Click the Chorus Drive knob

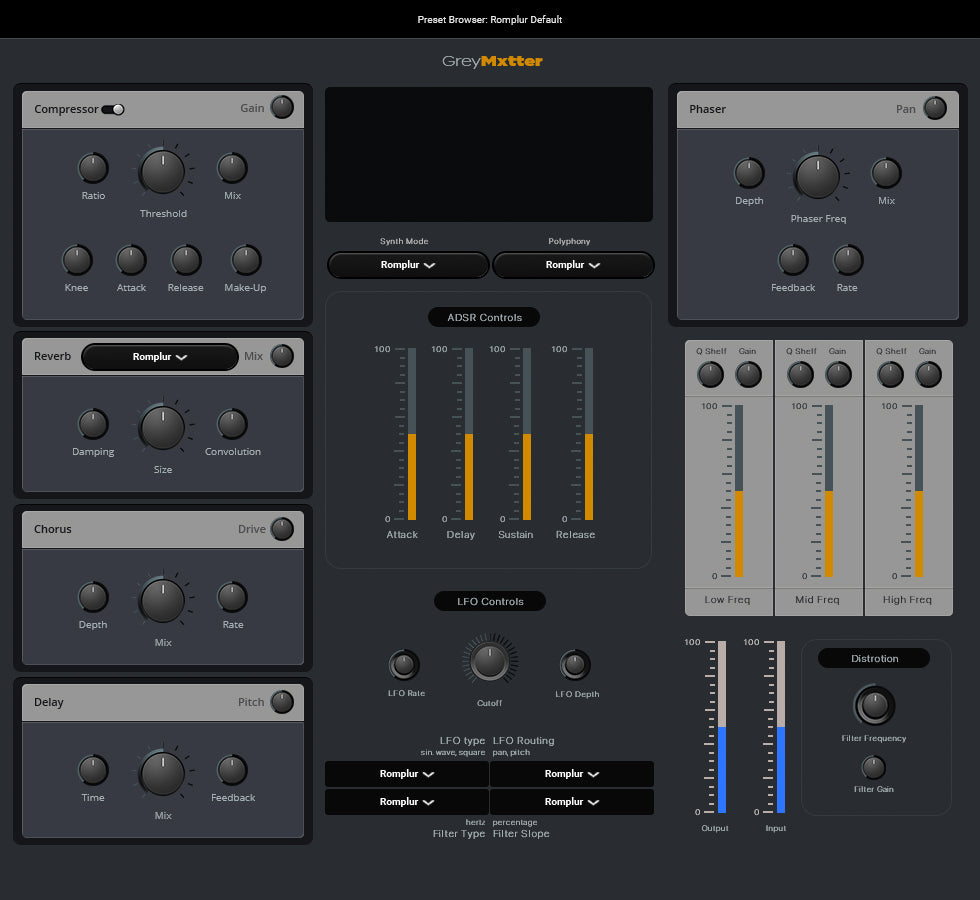282,529
